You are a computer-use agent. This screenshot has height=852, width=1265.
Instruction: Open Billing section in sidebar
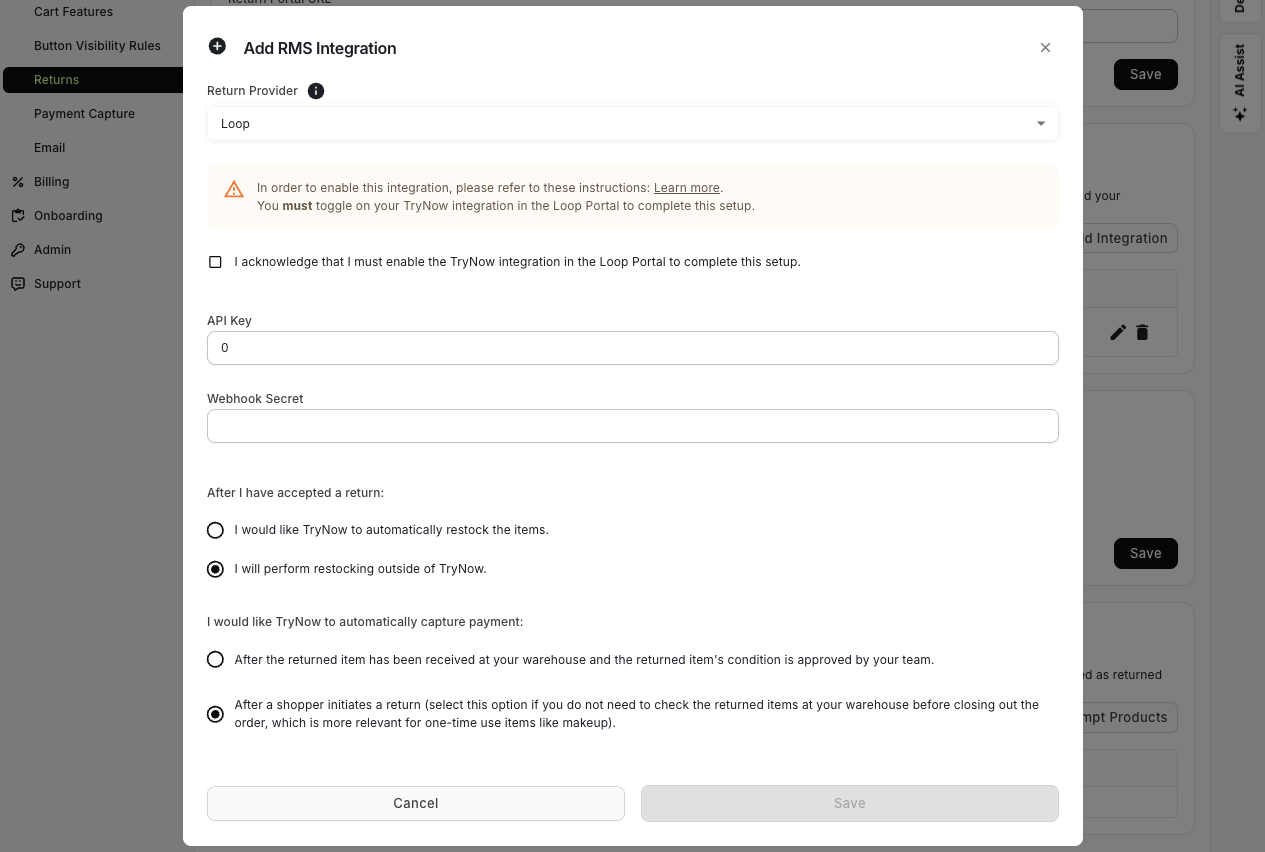tap(51, 182)
